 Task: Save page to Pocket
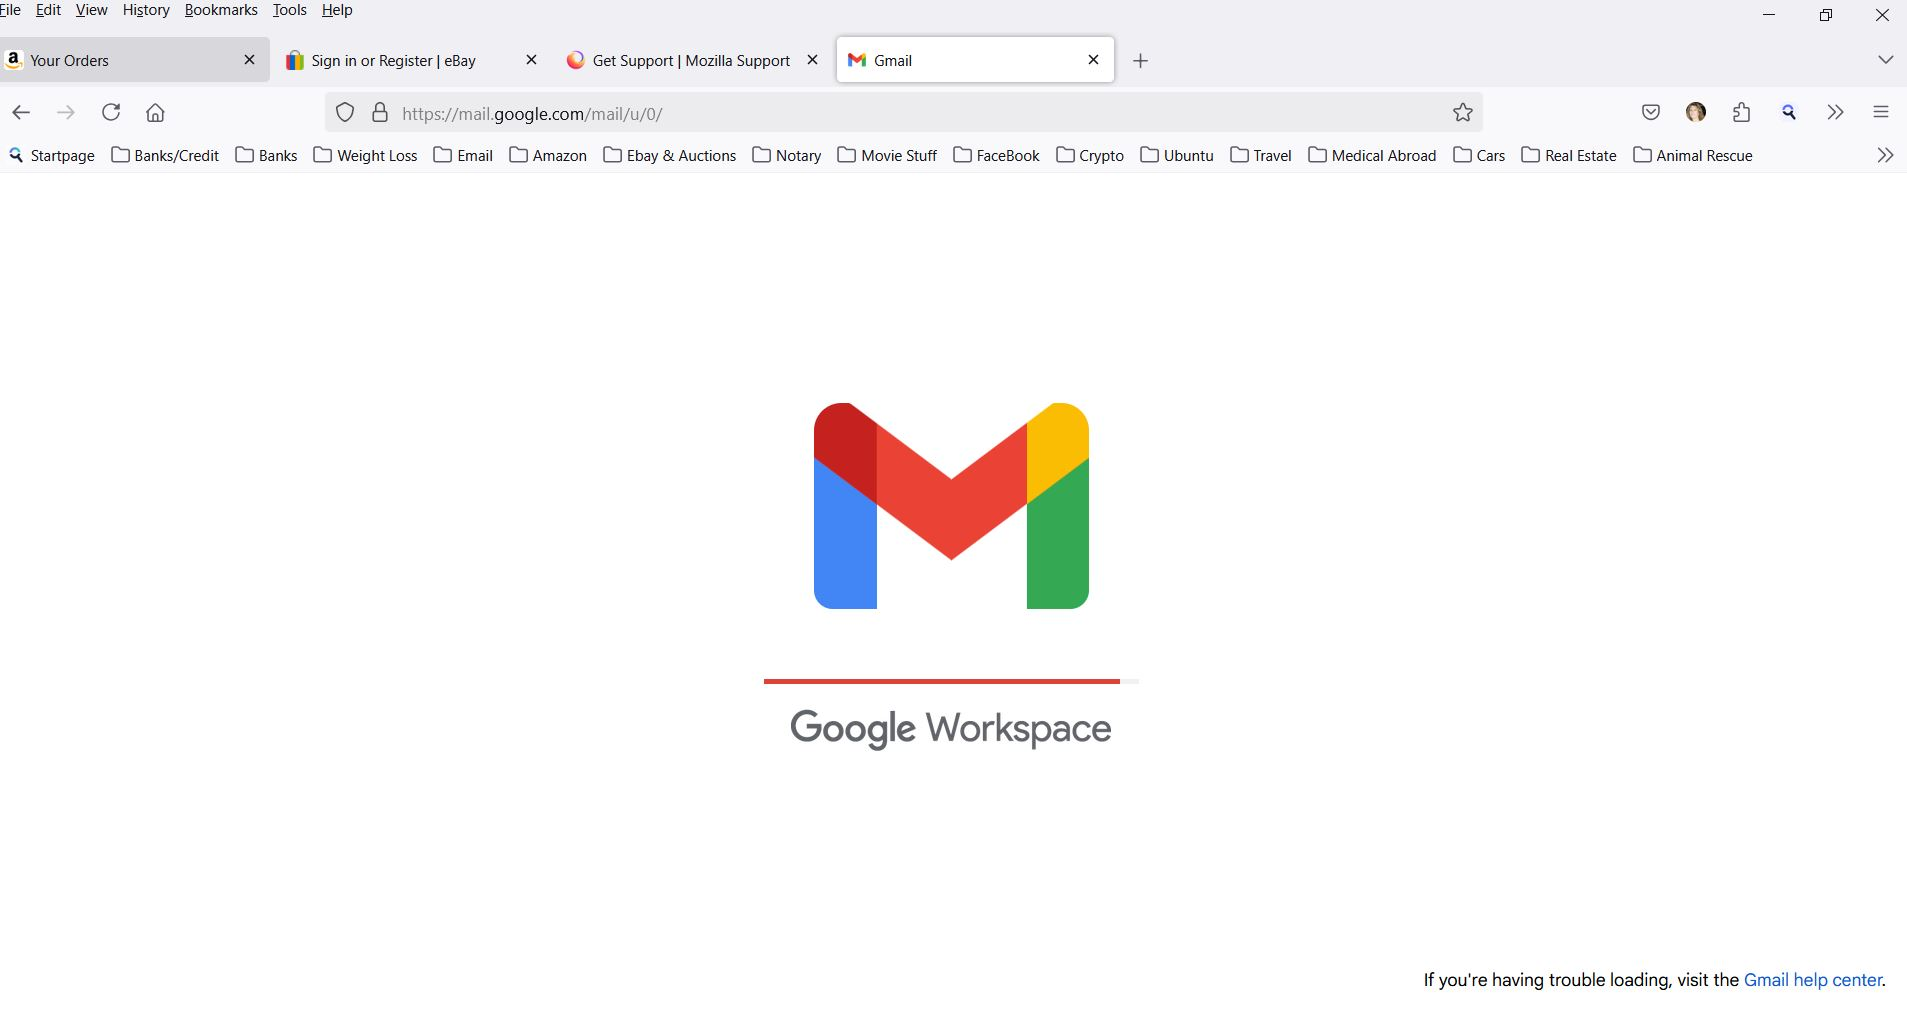point(1651,113)
